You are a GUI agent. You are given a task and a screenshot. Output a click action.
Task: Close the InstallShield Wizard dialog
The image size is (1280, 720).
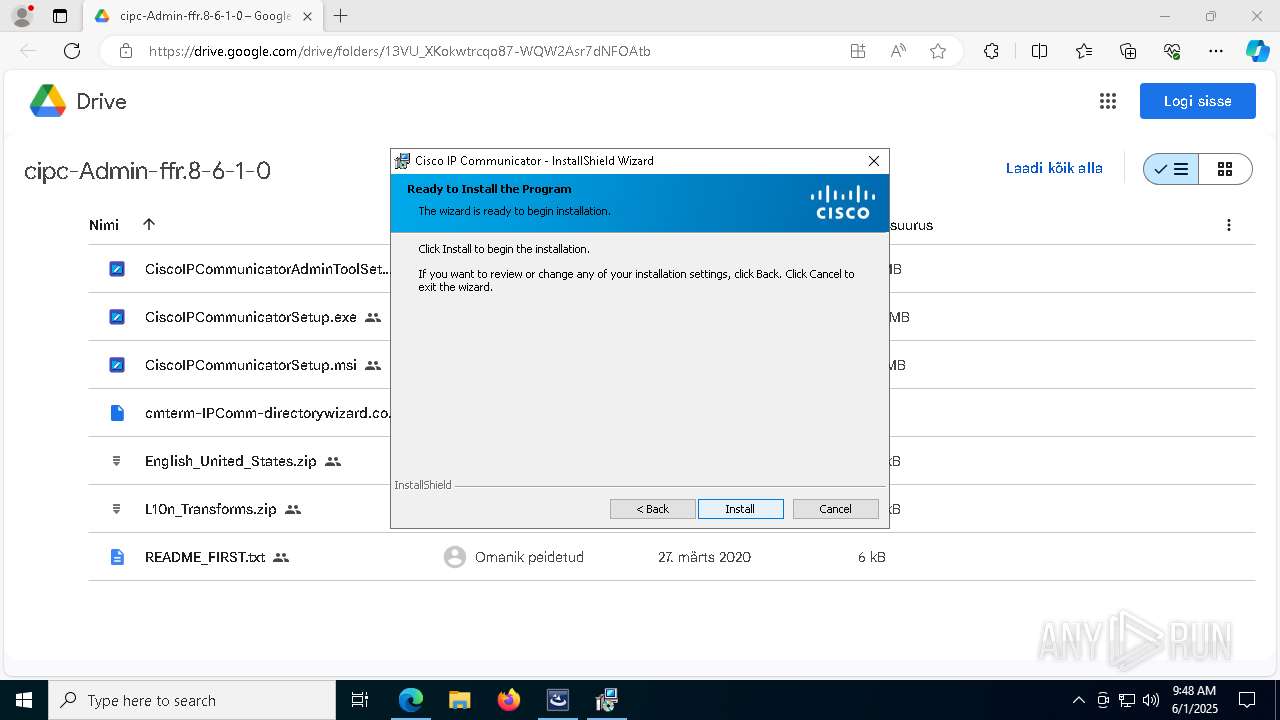[x=873, y=161]
